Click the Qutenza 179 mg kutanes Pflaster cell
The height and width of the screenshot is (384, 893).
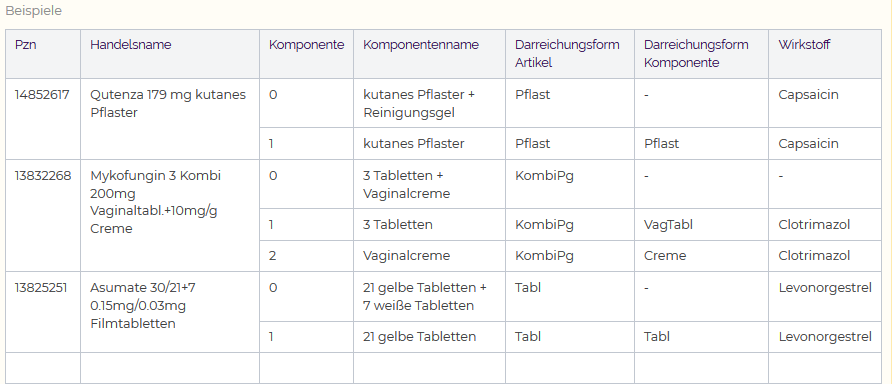170,119
